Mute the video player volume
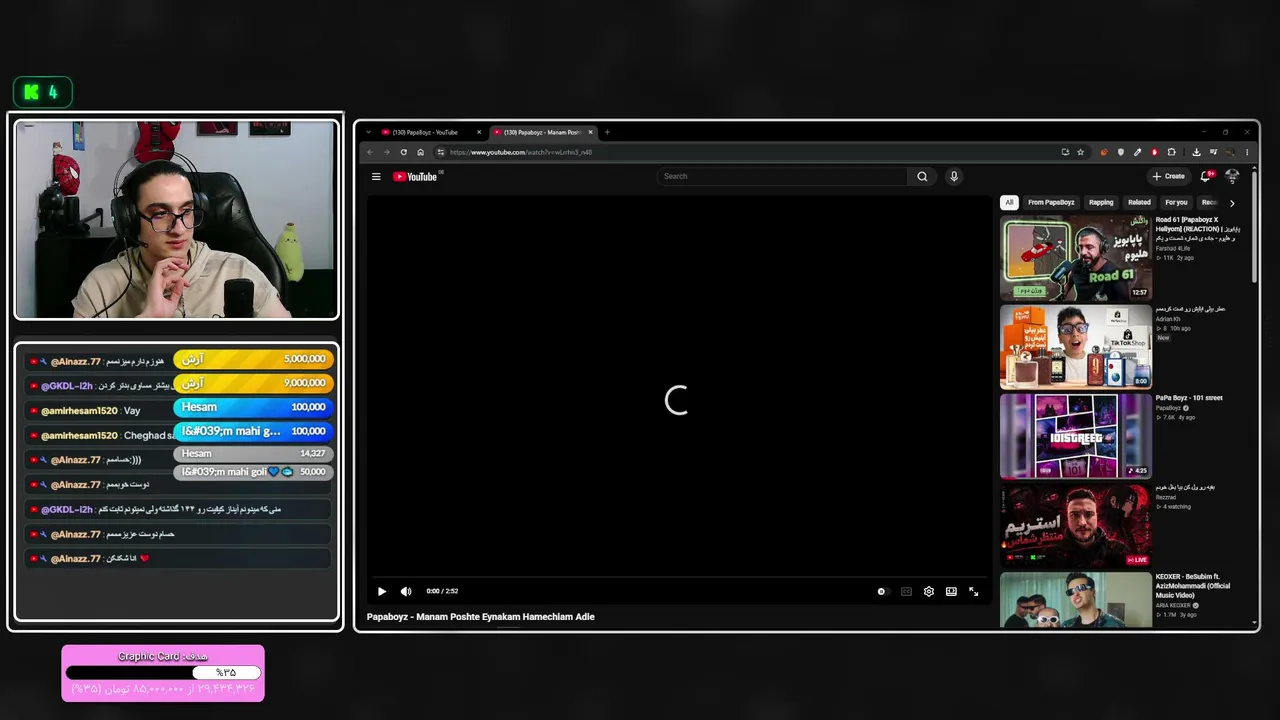Image resolution: width=1280 pixels, height=720 pixels. click(x=406, y=591)
